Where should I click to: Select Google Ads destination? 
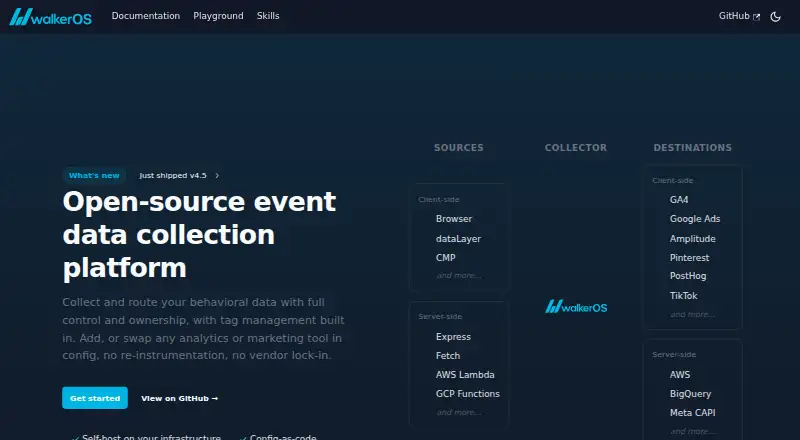click(x=695, y=218)
